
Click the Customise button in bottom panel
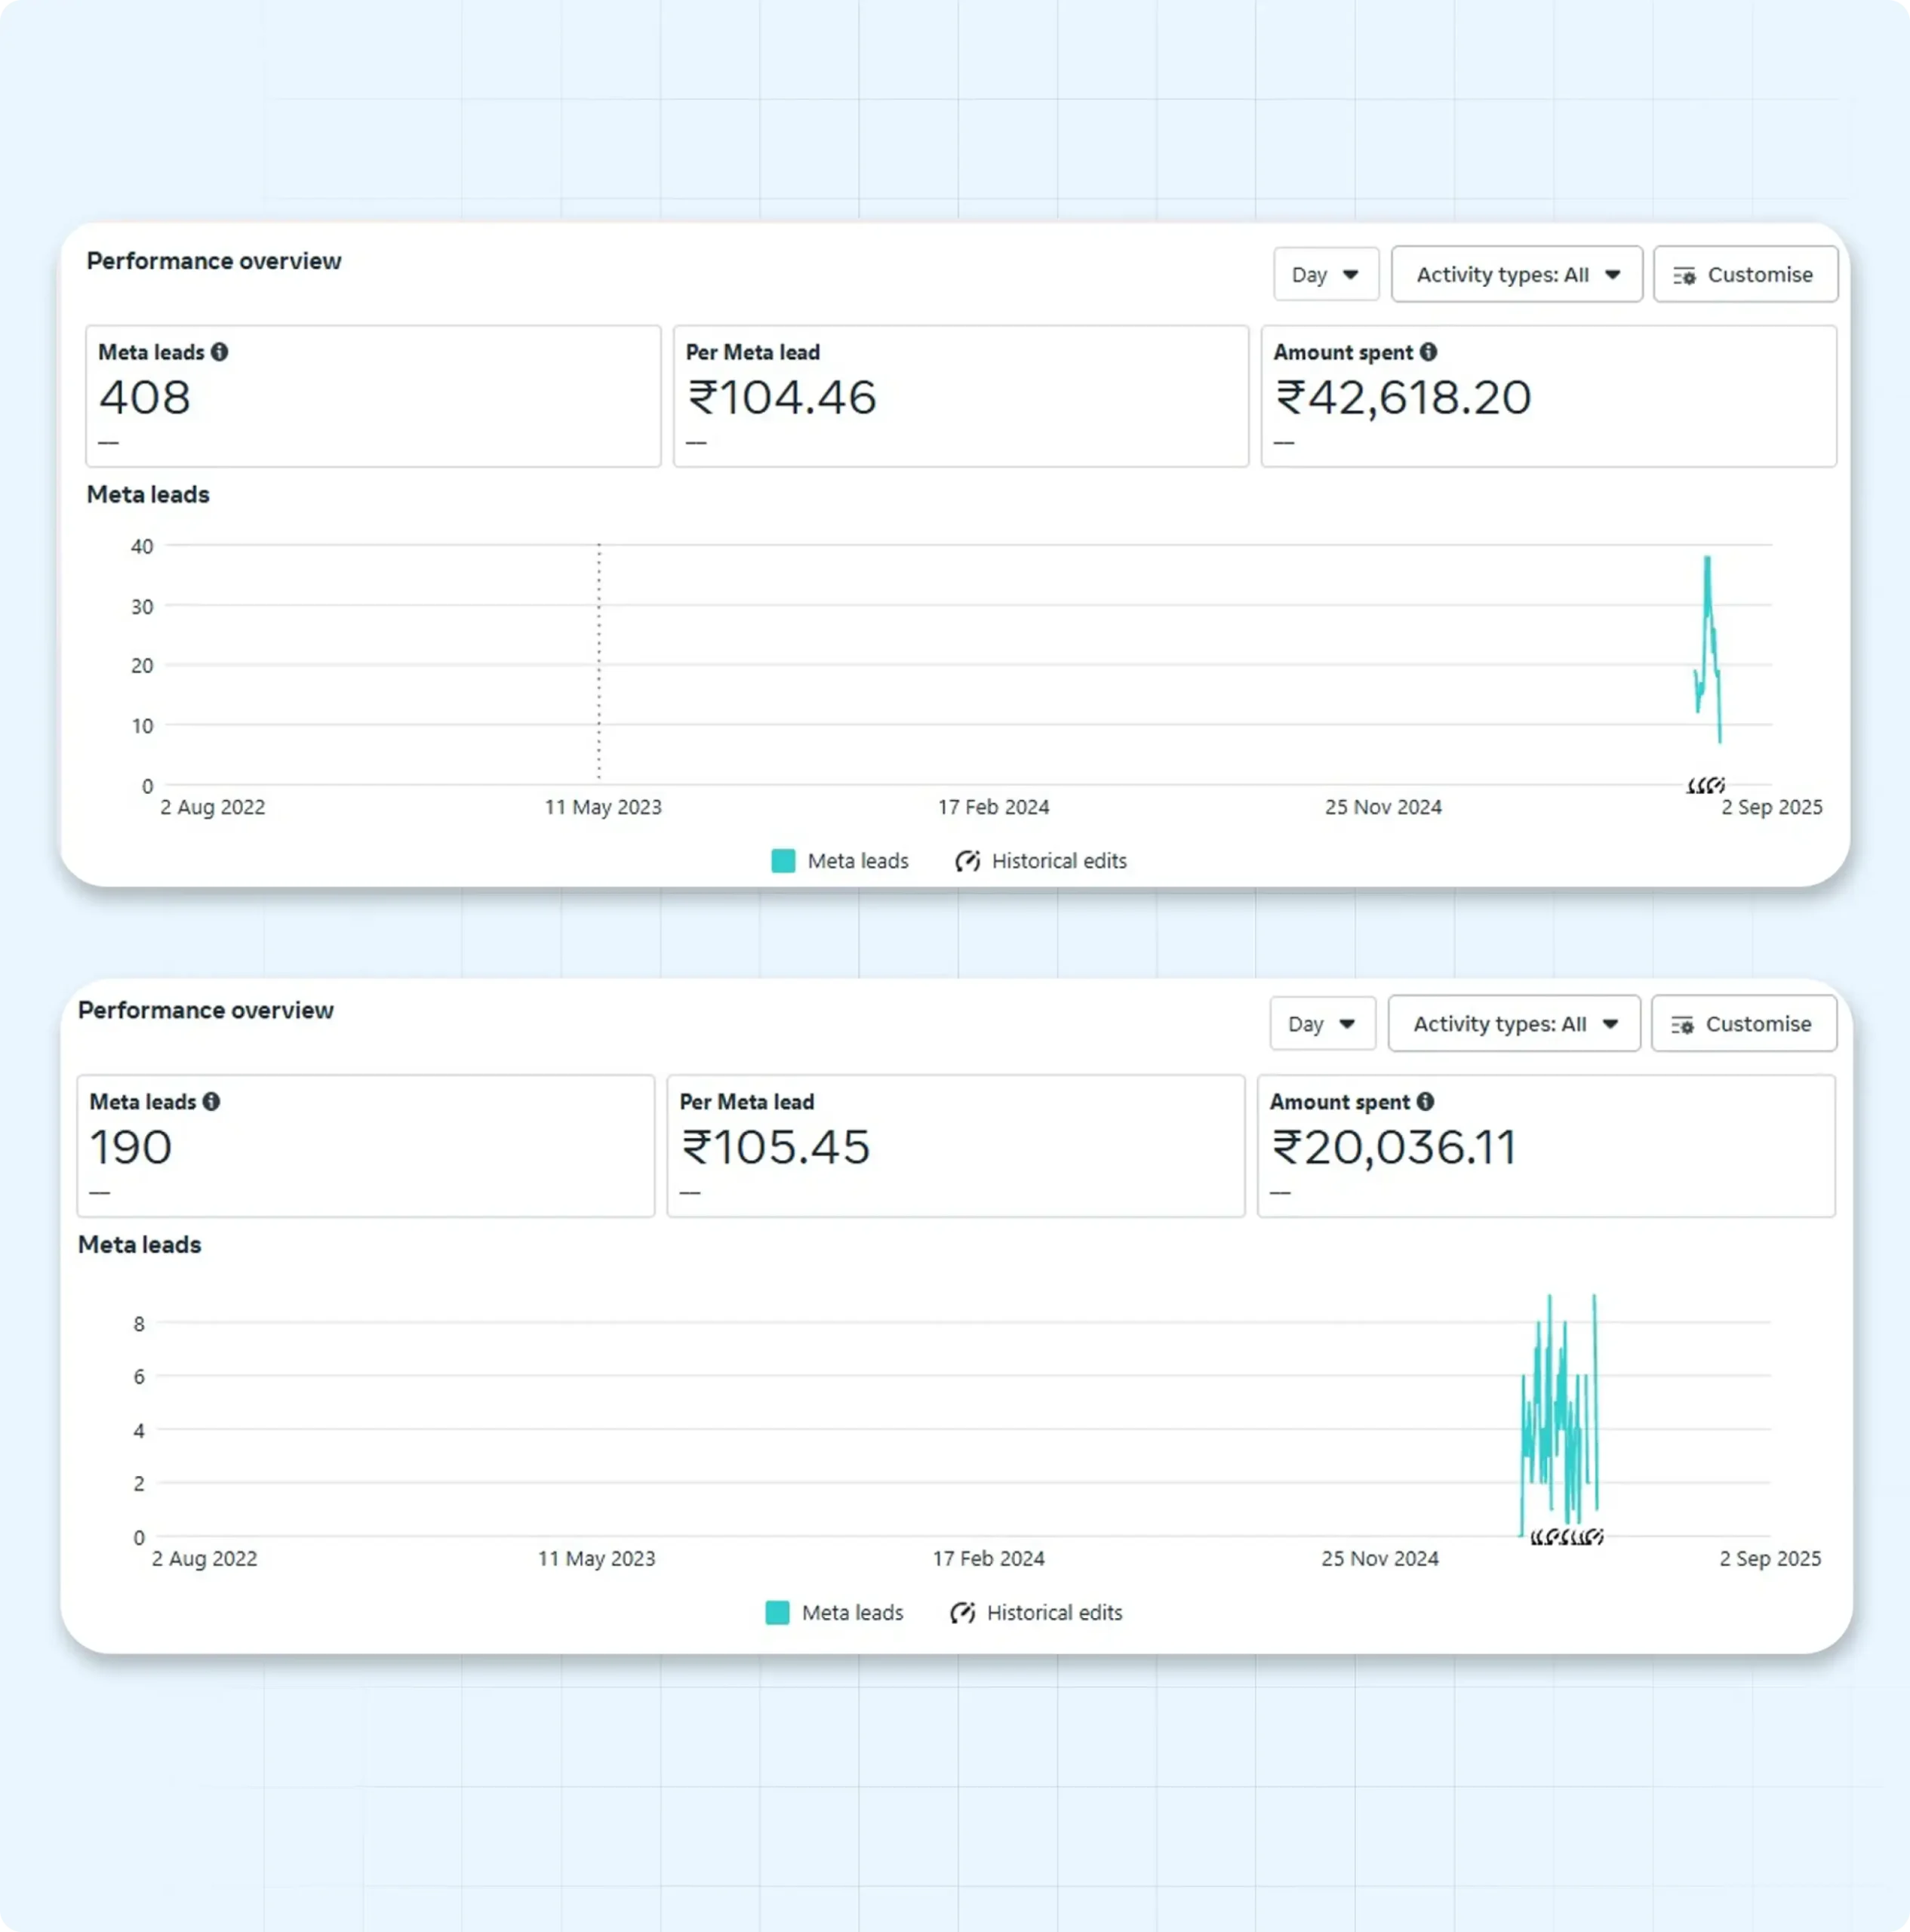tap(1743, 1023)
